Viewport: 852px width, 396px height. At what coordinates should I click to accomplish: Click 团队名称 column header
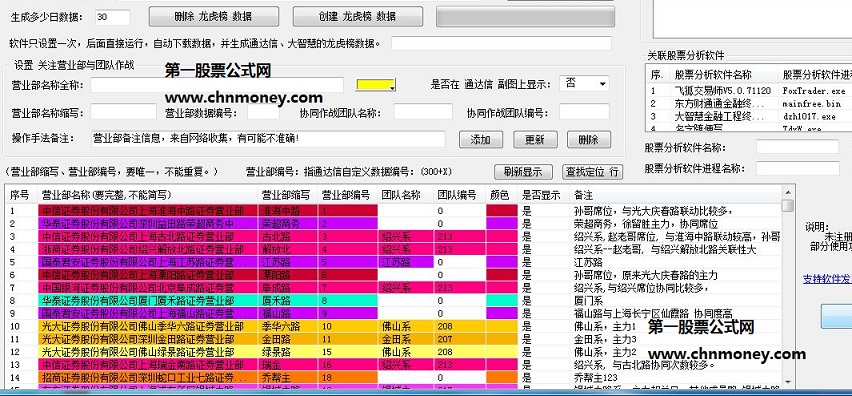click(405, 194)
